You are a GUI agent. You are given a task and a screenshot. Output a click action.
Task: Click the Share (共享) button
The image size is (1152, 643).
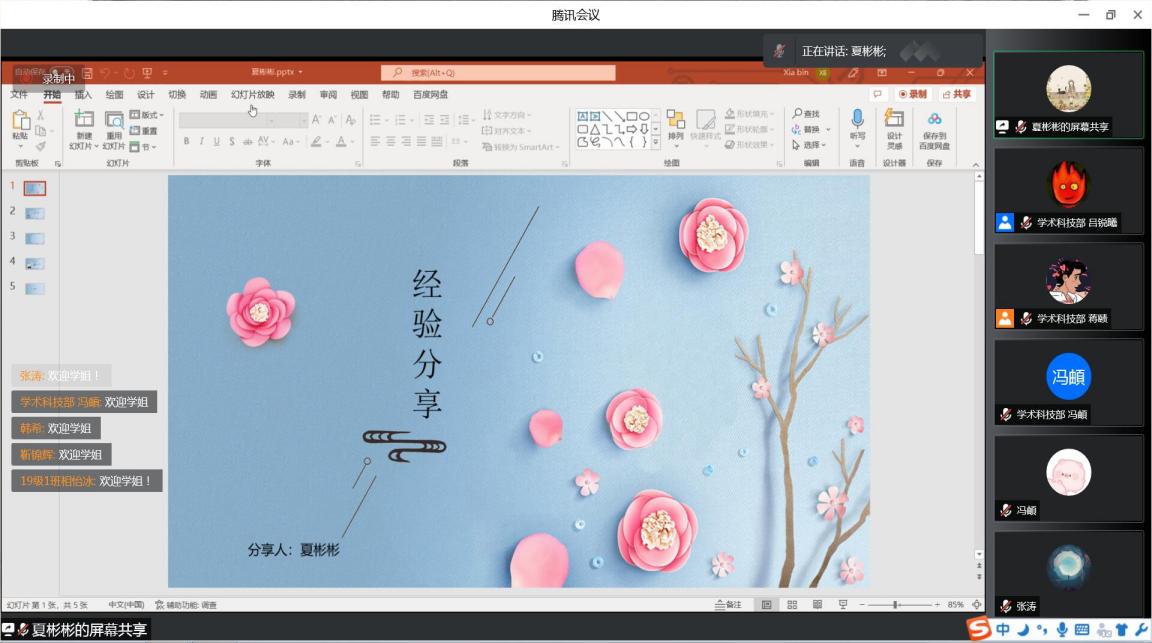[957, 94]
